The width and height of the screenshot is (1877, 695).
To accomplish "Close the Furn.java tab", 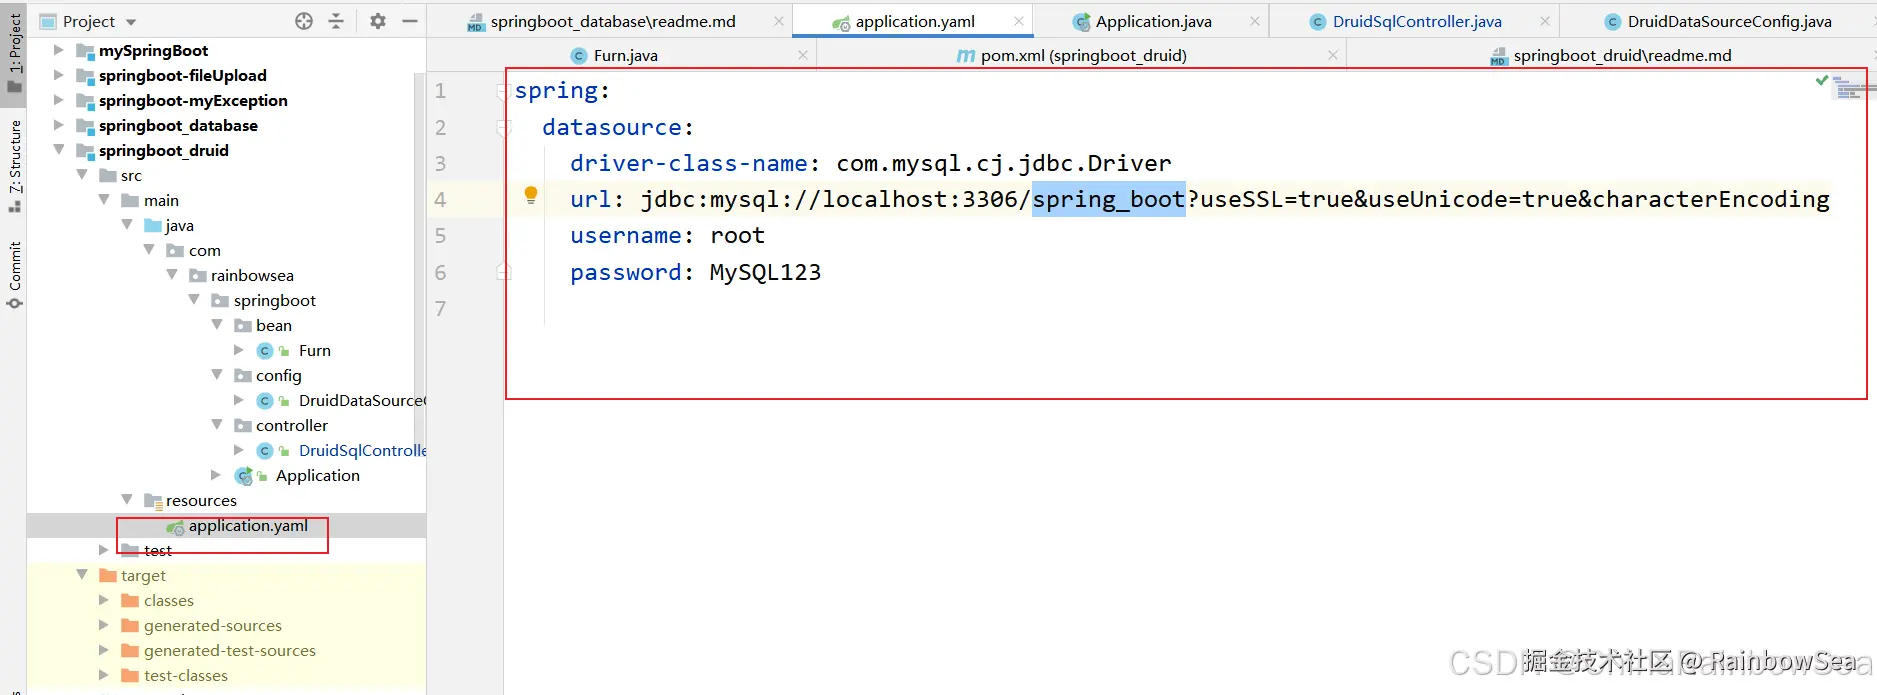I will [x=803, y=56].
